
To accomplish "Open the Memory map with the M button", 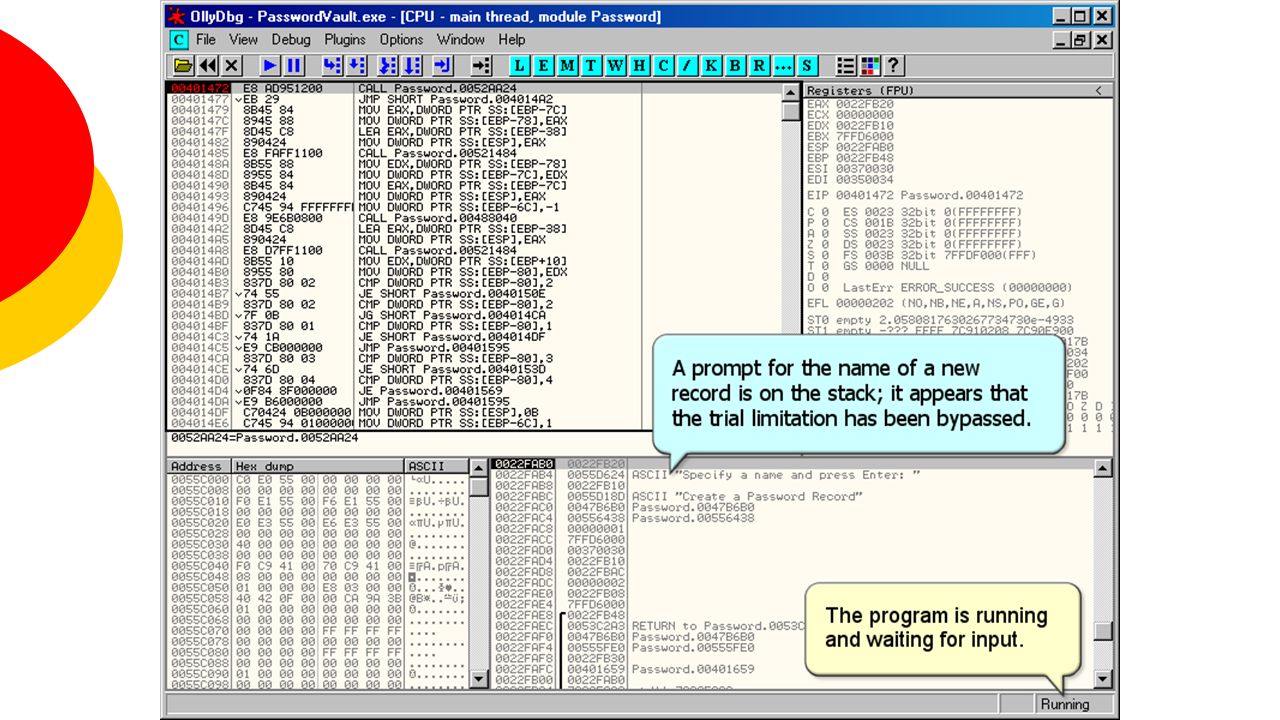I will pos(568,66).
